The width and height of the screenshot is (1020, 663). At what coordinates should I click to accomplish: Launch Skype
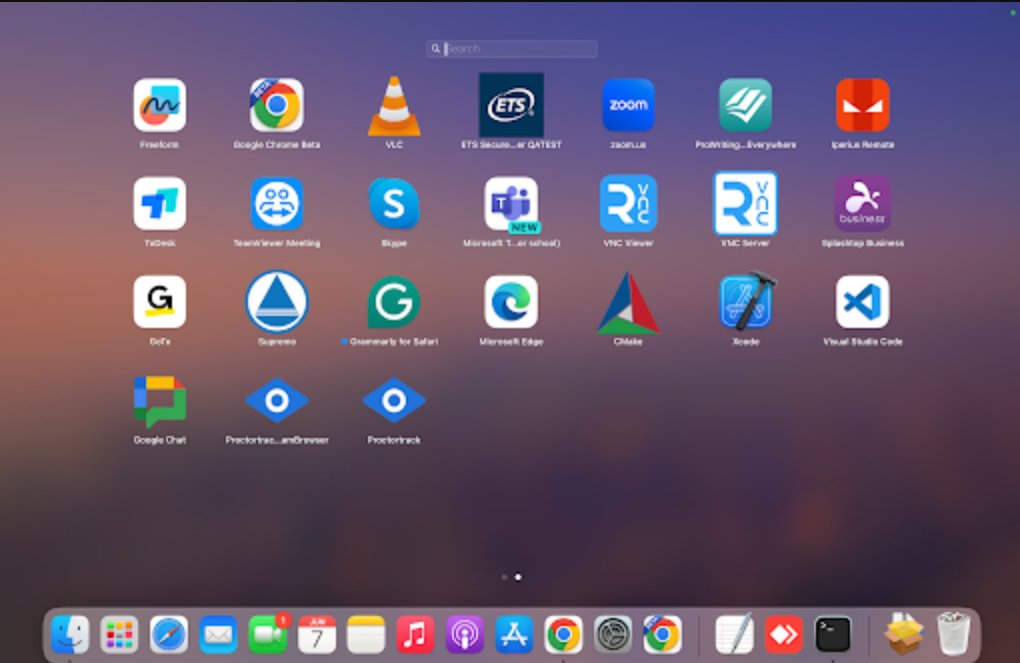(x=394, y=204)
